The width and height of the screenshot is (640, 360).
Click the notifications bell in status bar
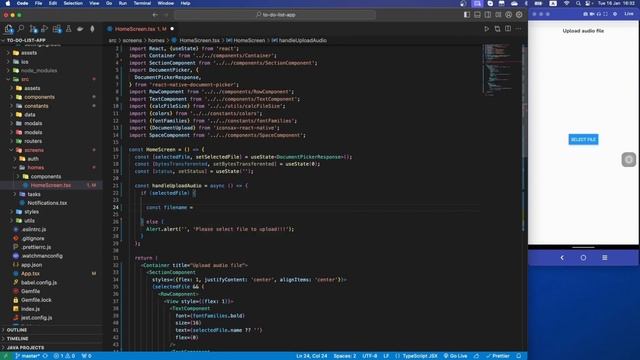[x=518, y=356]
